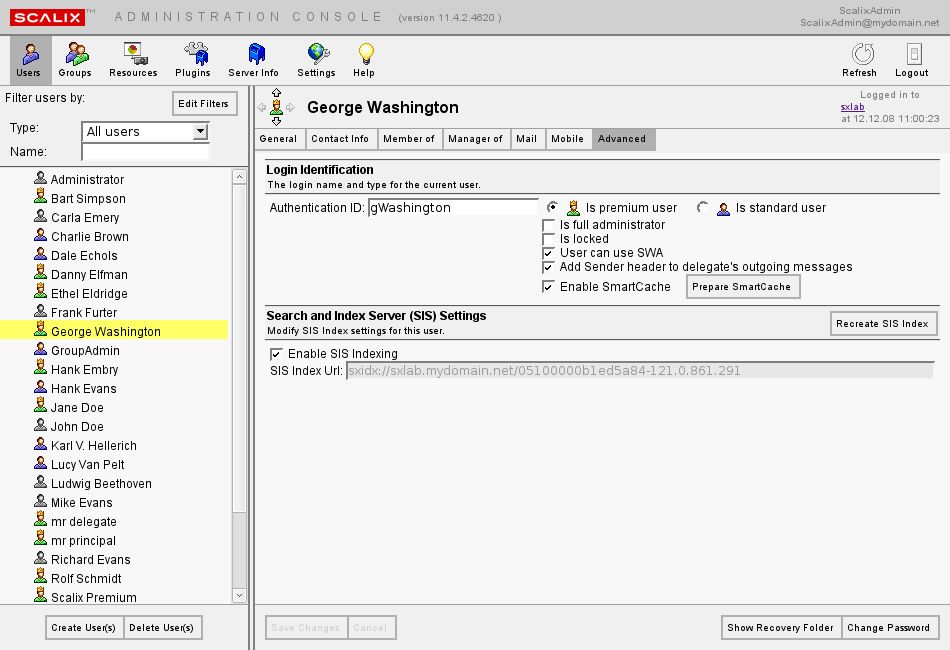Open the user Type dropdown

[200, 132]
